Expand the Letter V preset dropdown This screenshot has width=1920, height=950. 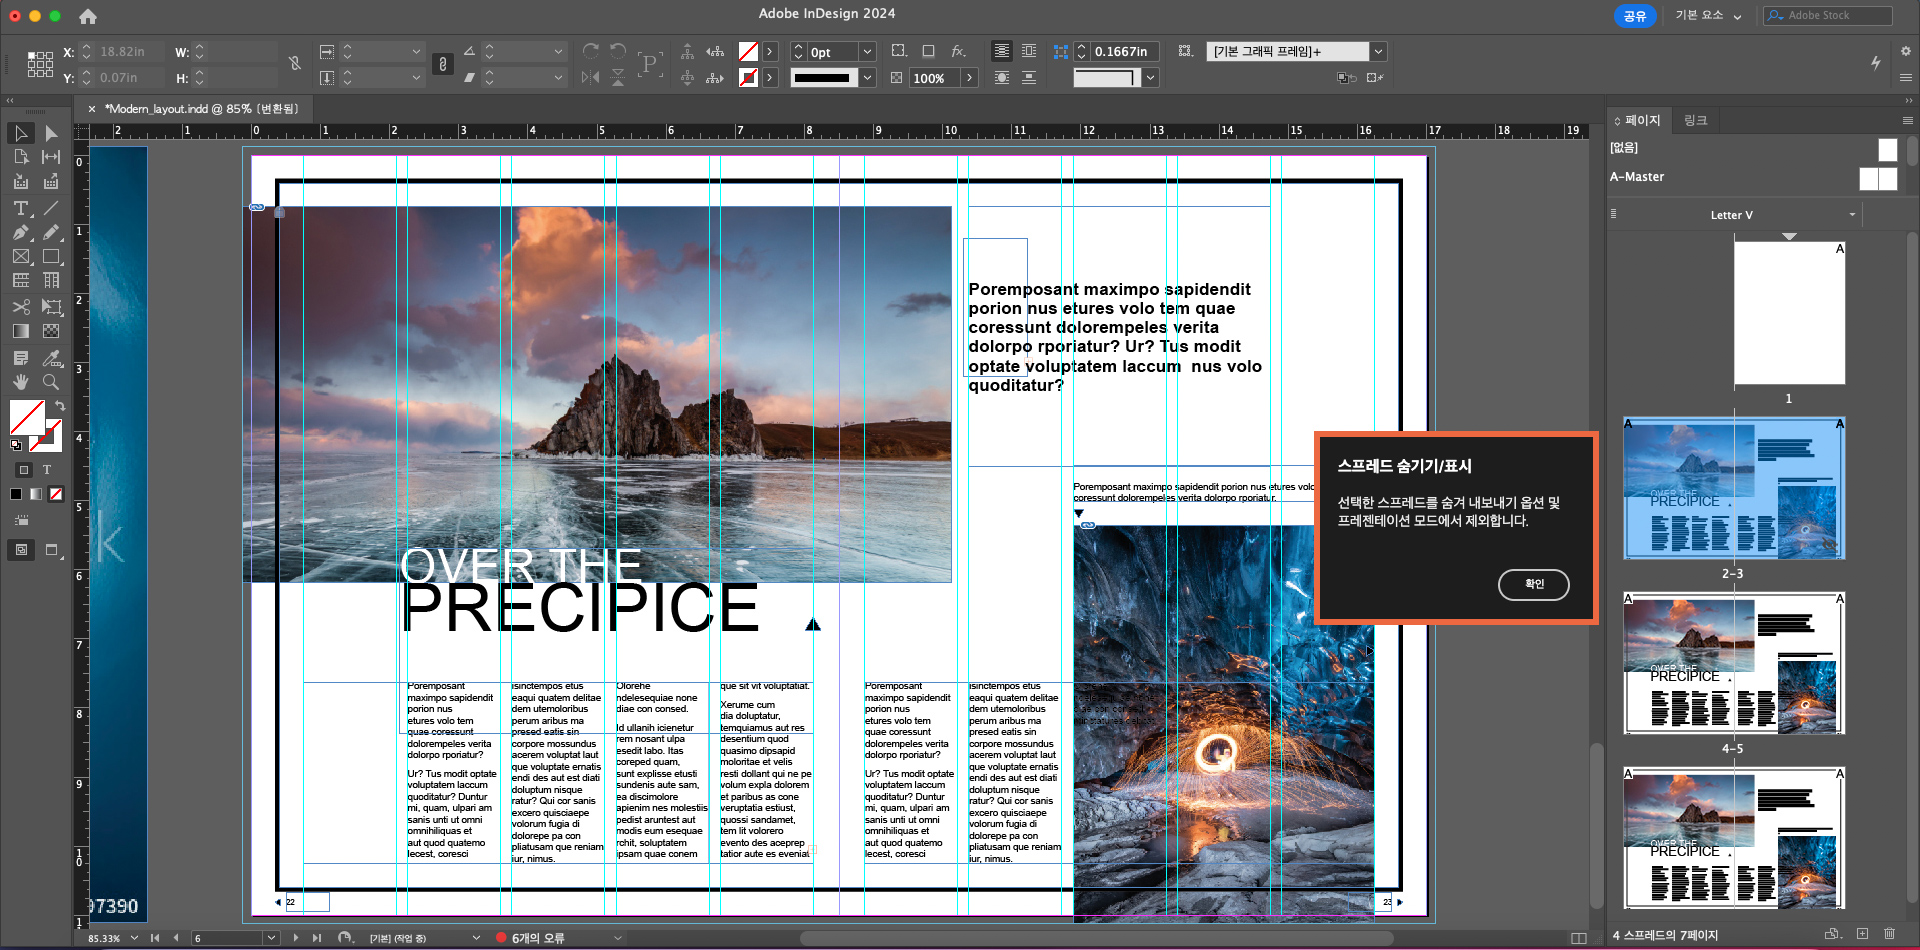1851,214
